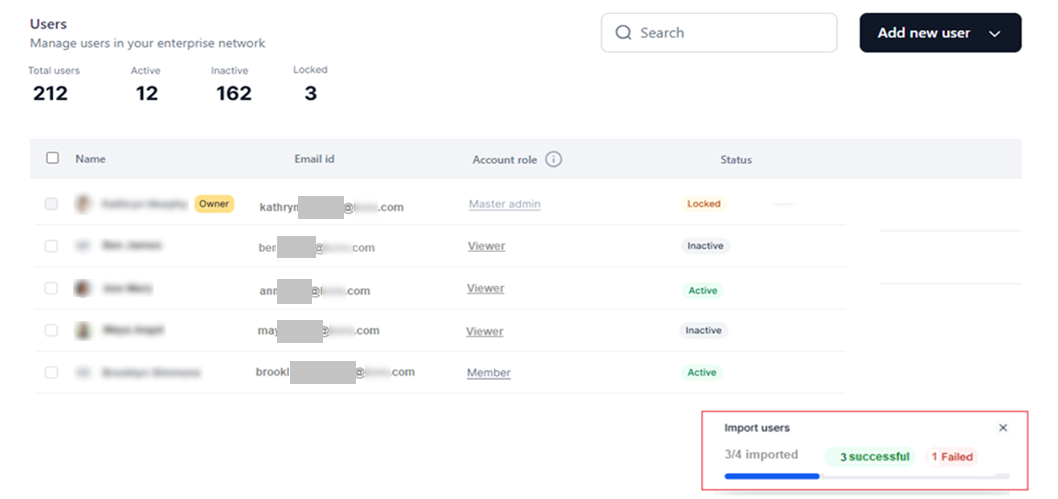1058x499 pixels.
Task: Click the Account role info icon
Action: (x=553, y=159)
